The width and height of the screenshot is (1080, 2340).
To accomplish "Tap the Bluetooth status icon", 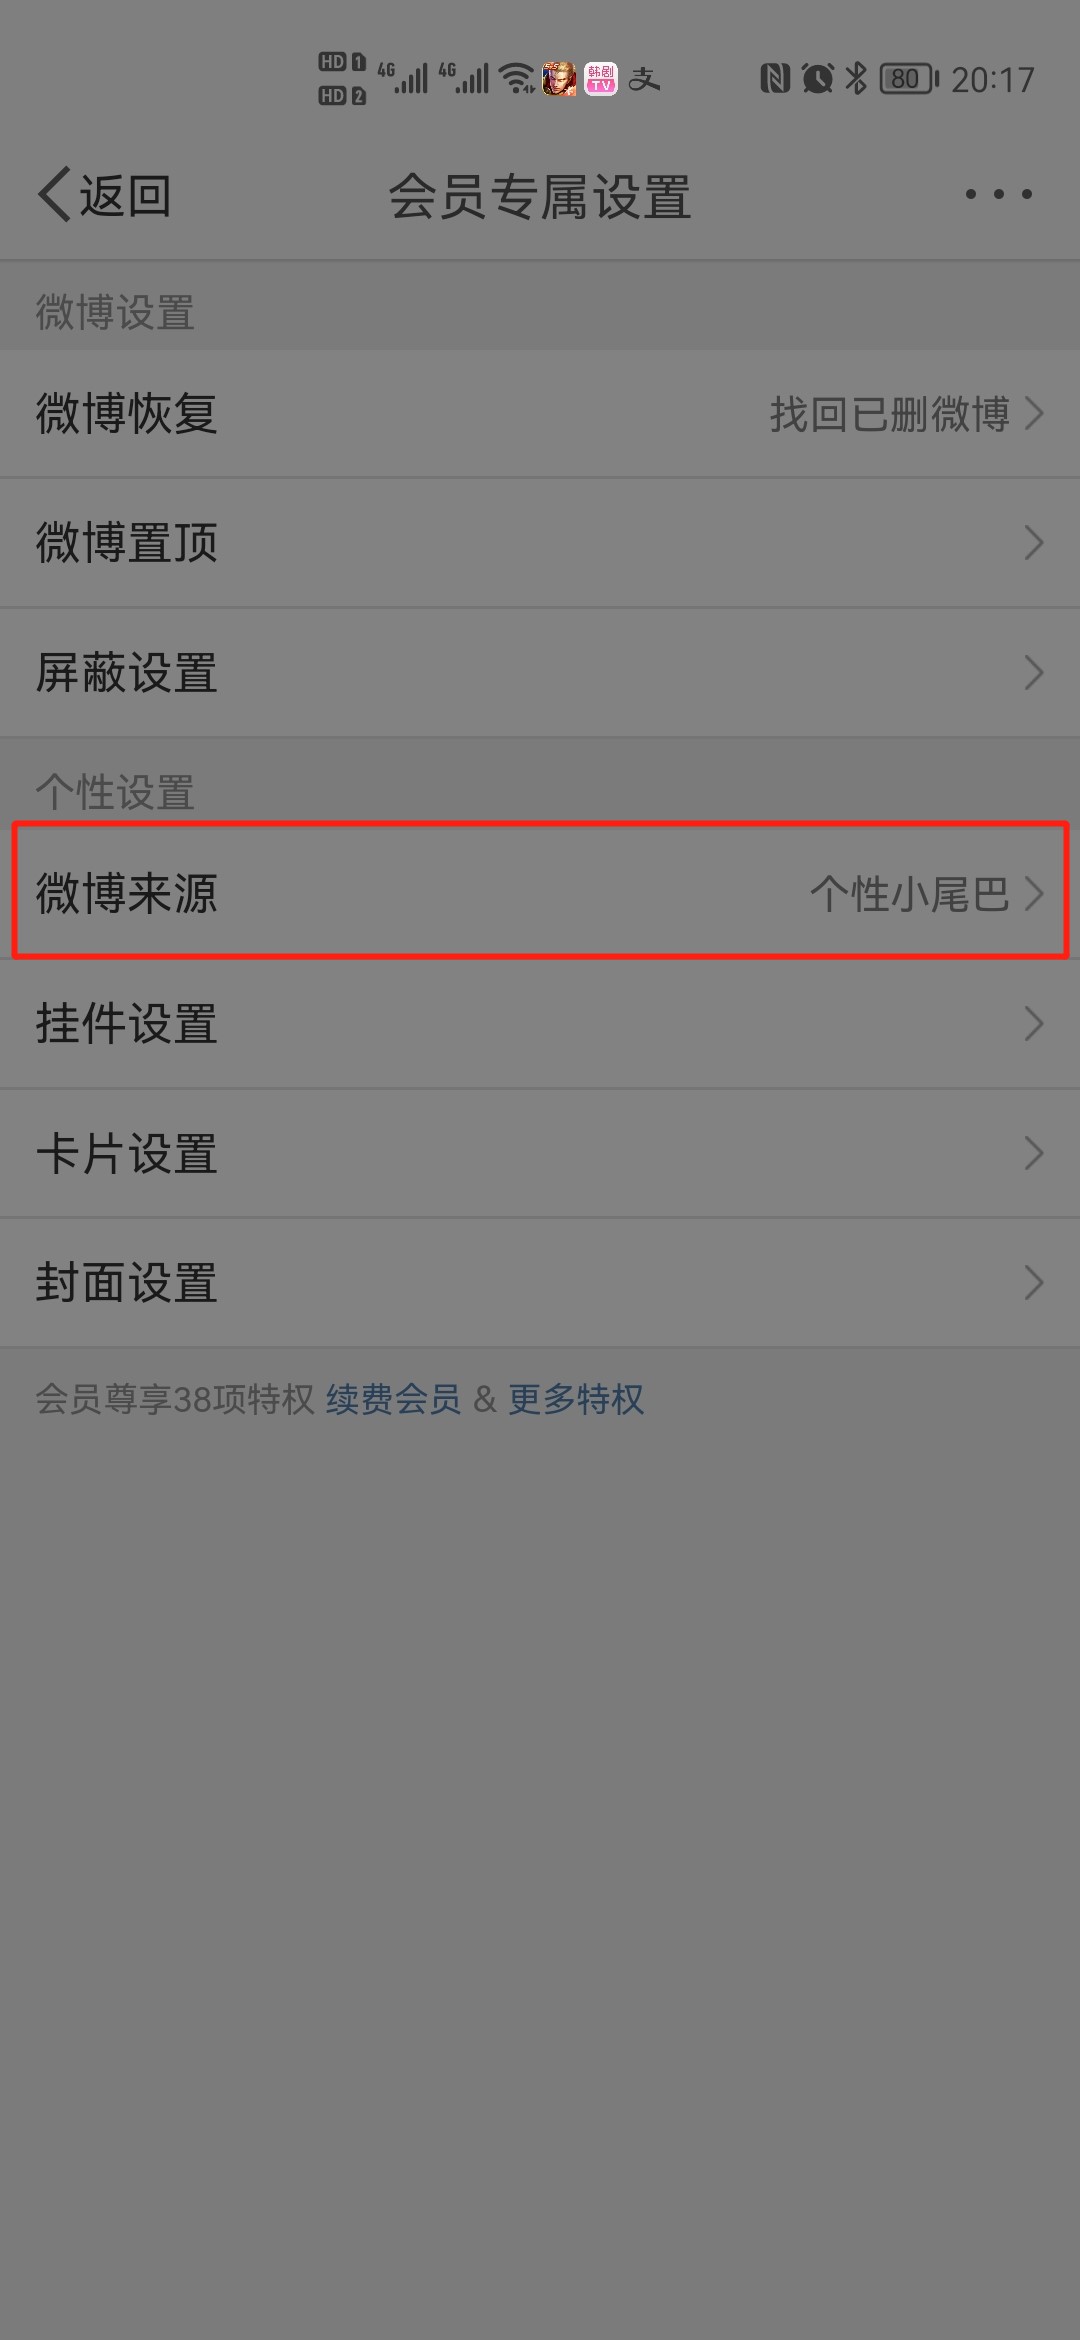I will [856, 79].
